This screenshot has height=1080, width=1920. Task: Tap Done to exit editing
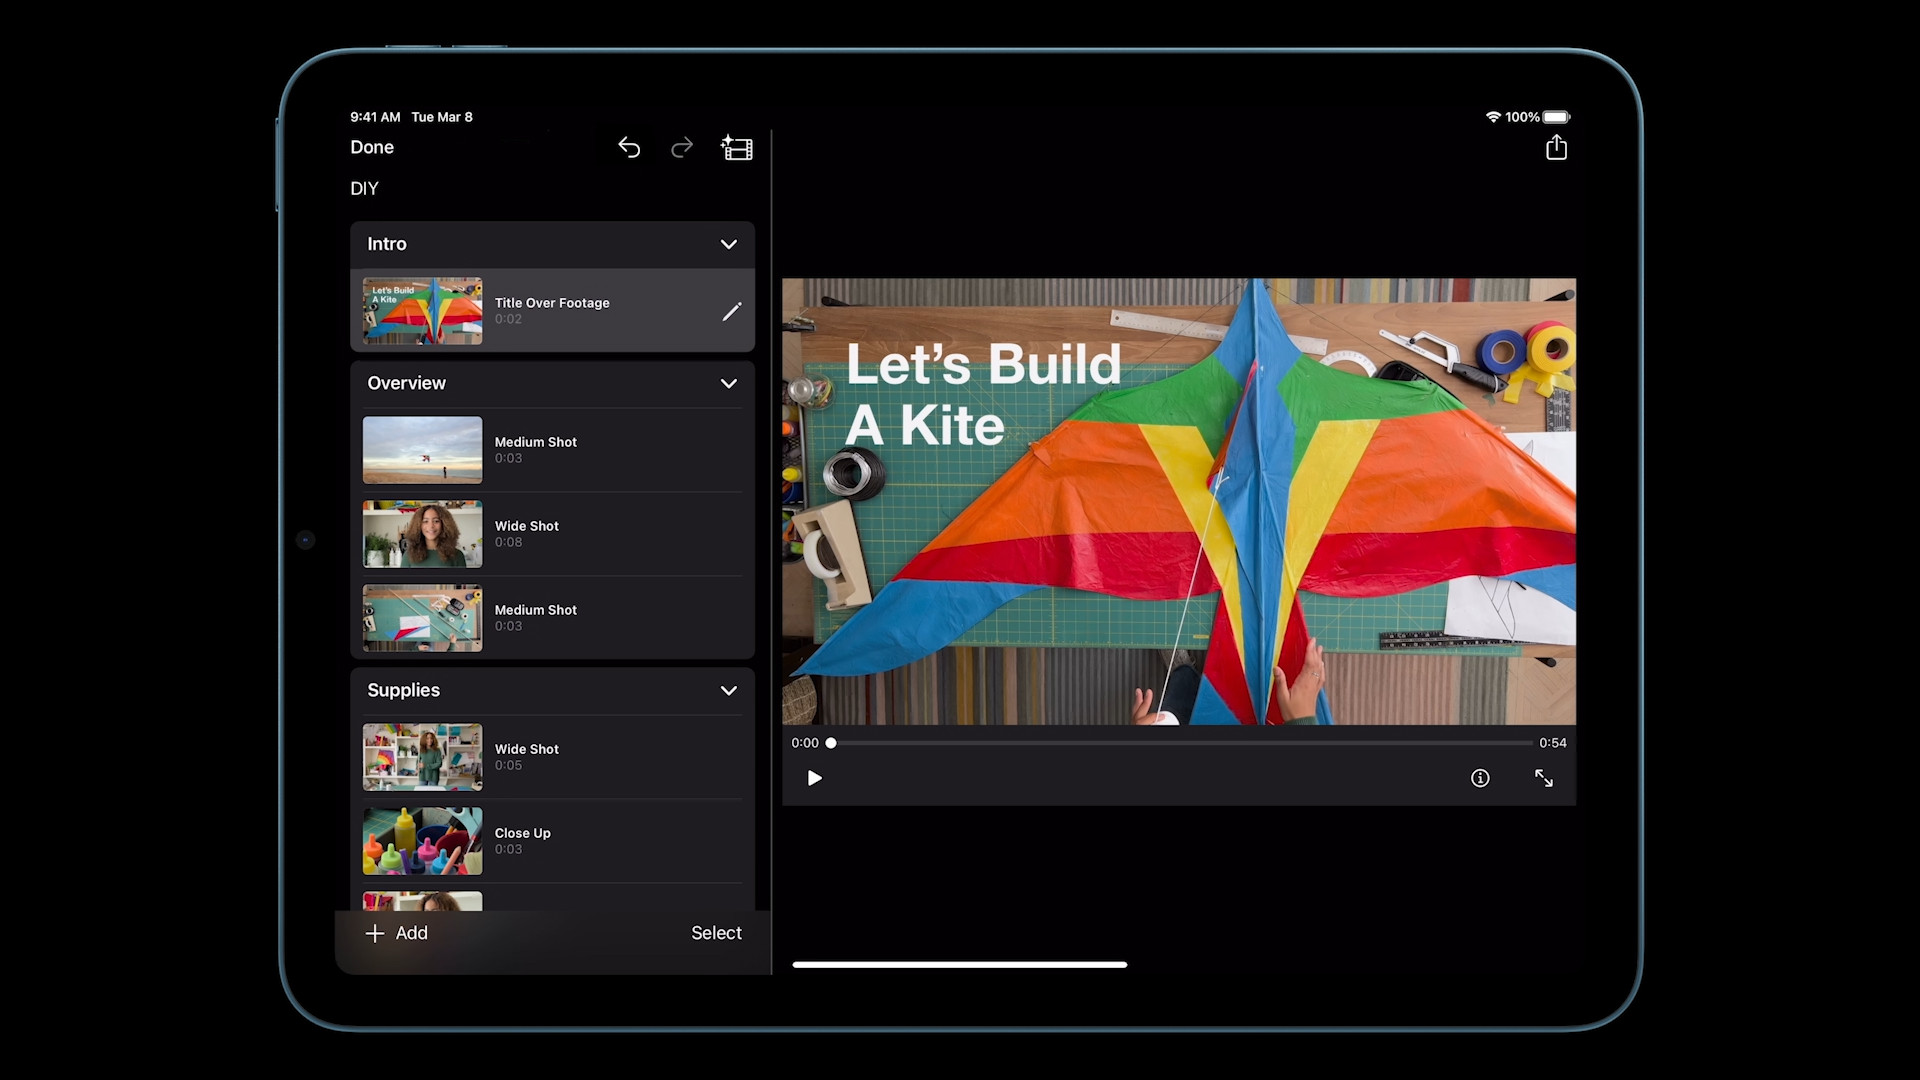[372, 147]
